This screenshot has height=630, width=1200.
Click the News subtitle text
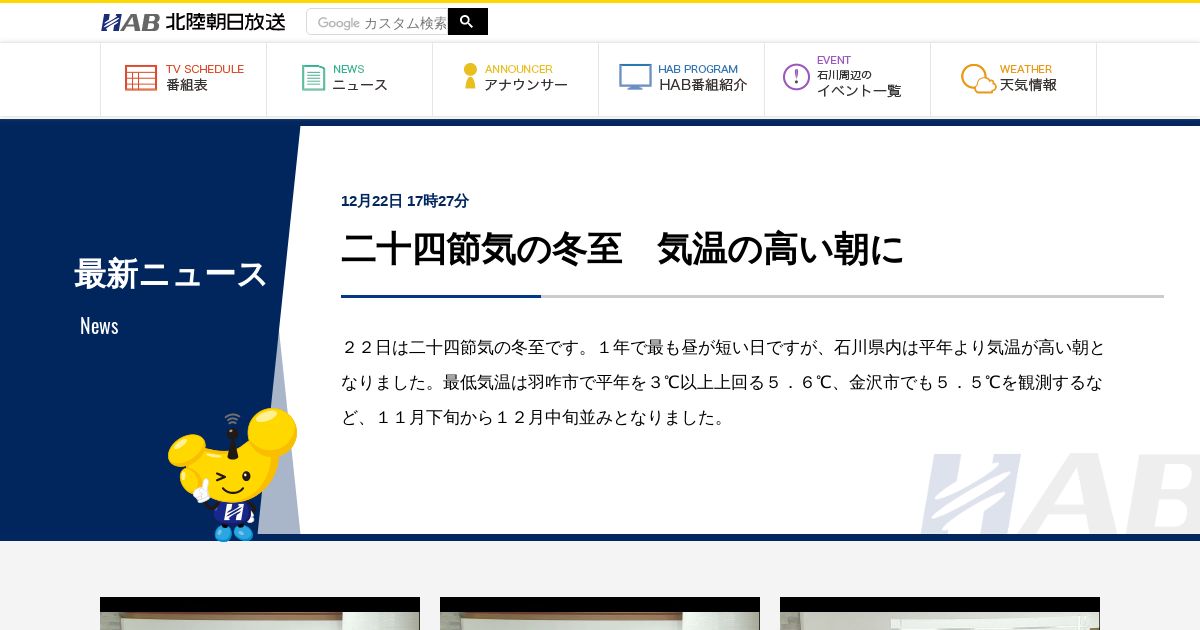tap(99, 326)
